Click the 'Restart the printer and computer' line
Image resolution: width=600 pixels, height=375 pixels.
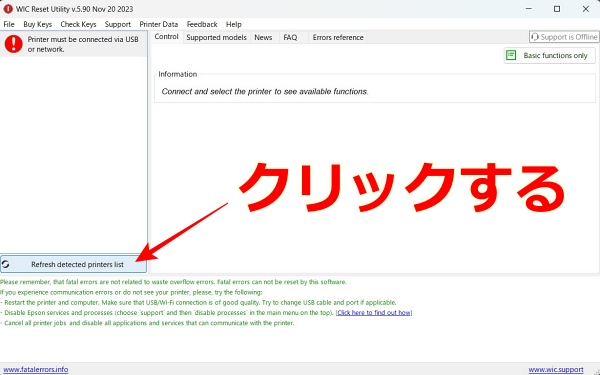198,302
